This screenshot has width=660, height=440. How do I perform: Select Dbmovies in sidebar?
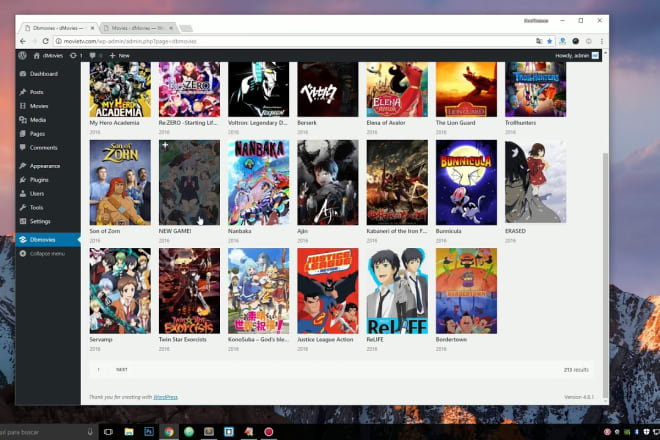48,240
